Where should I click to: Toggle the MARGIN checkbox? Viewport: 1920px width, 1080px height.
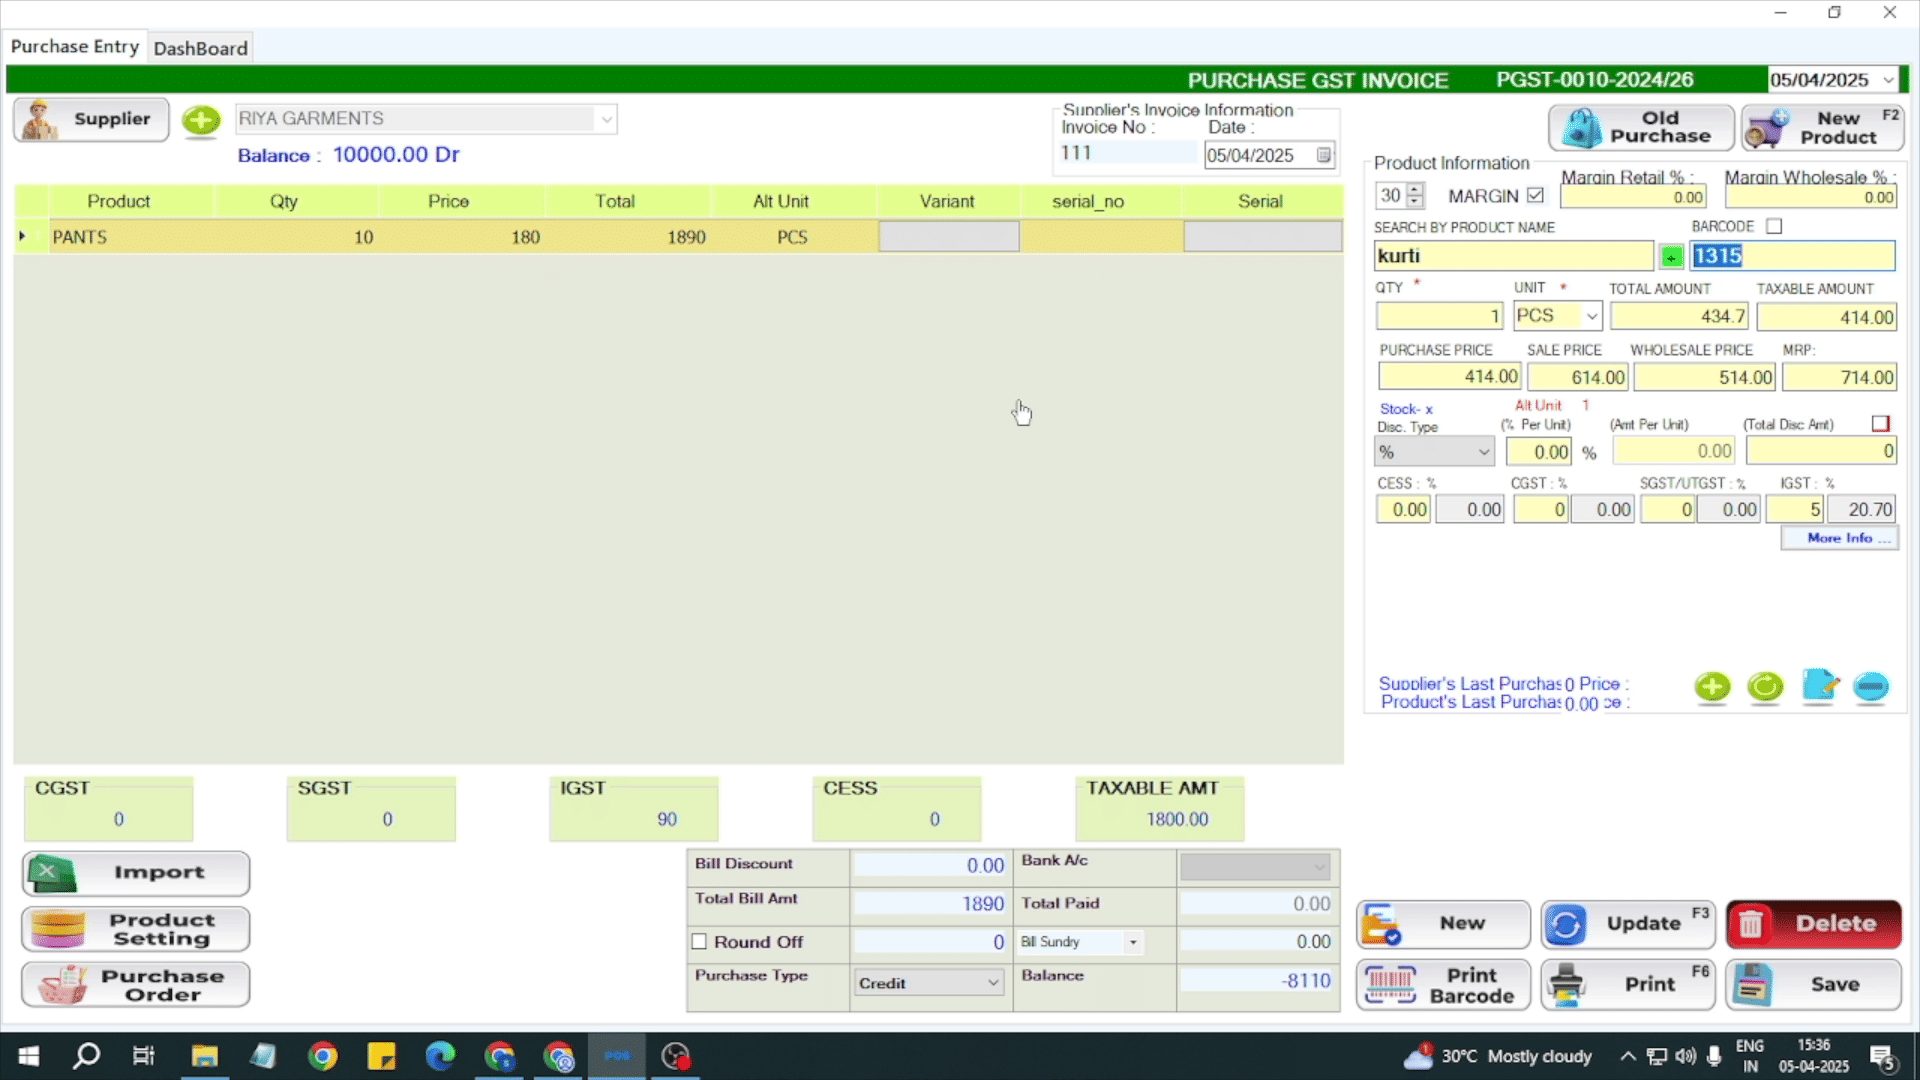(1535, 196)
